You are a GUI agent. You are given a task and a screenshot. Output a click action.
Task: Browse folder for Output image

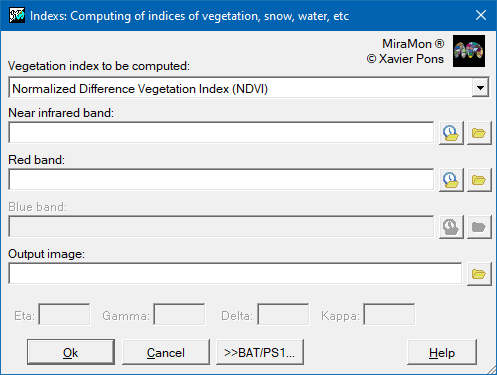(479, 274)
